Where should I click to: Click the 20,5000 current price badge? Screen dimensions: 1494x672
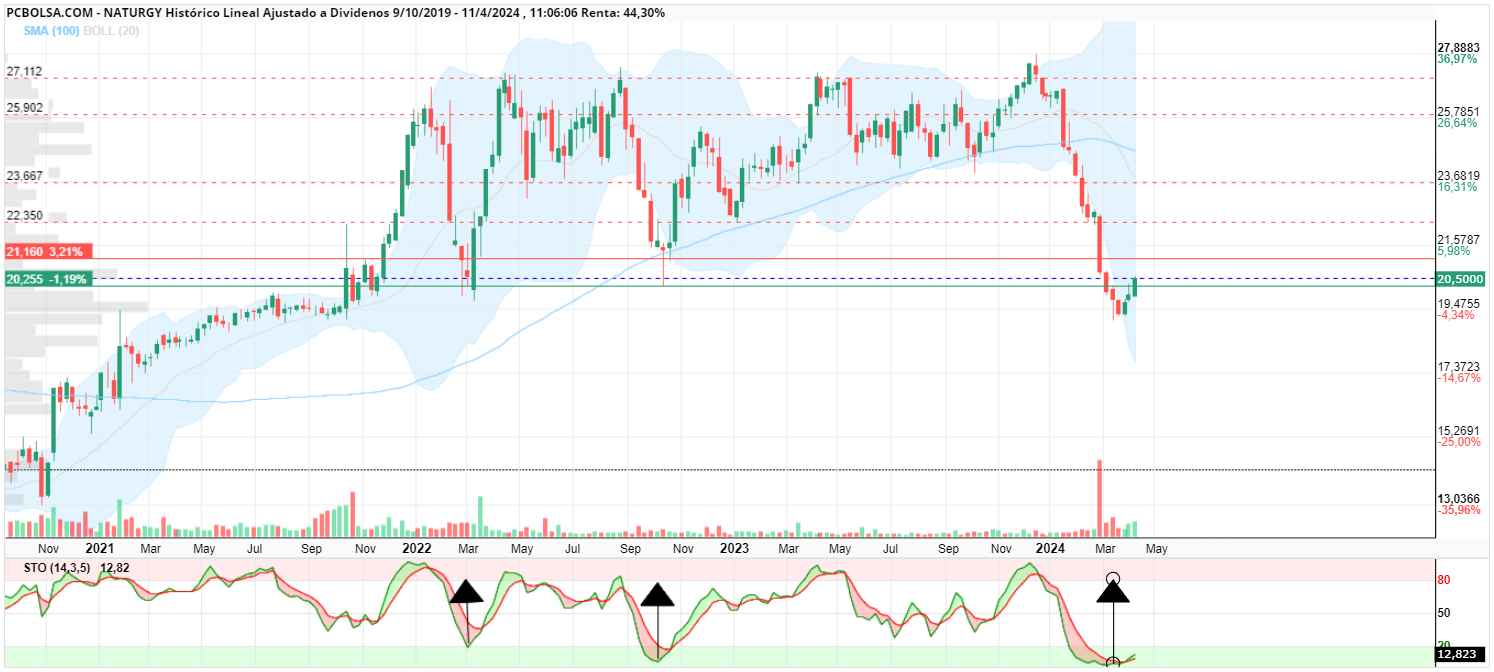(x=1460, y=278)
